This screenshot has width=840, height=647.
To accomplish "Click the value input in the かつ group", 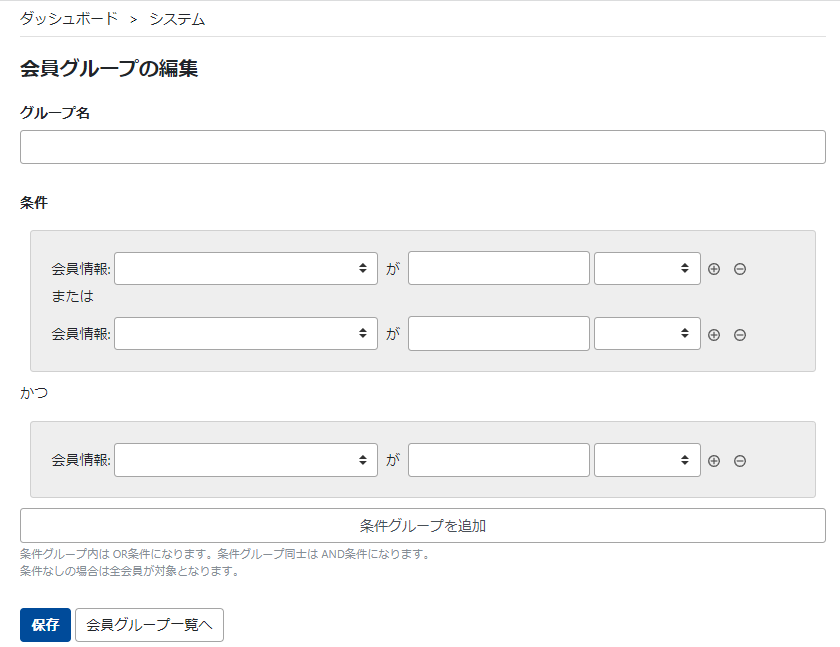I will (498, 460).
